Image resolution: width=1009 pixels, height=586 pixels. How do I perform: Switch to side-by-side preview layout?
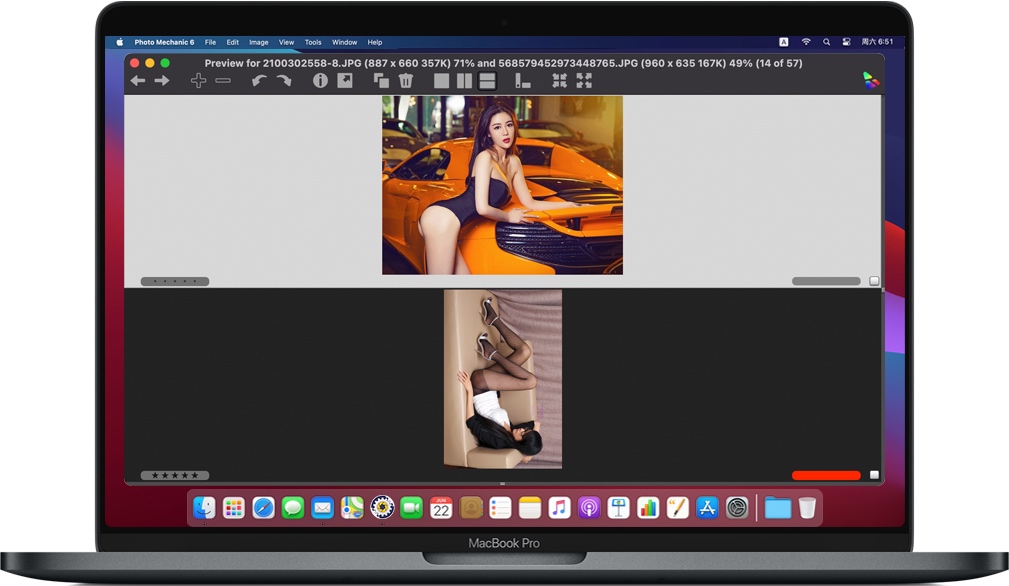click(465, 80)
